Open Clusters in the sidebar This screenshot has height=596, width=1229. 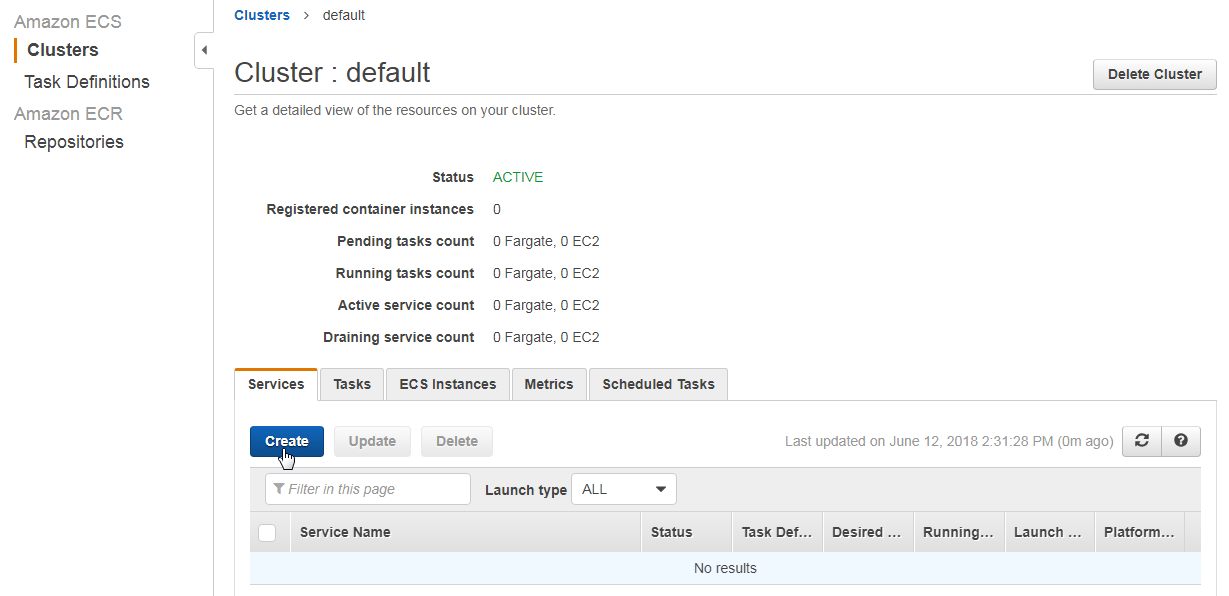click(x=63, y=50)
